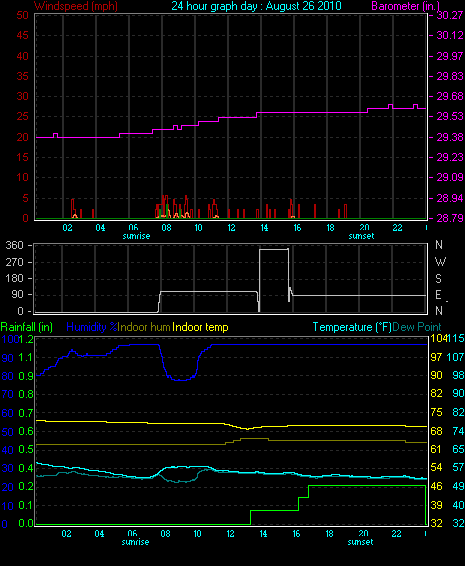Select the 29.97 barometer scale value
Screen dimensions: 465x566
pyautogui.click(x=450, y=56)
